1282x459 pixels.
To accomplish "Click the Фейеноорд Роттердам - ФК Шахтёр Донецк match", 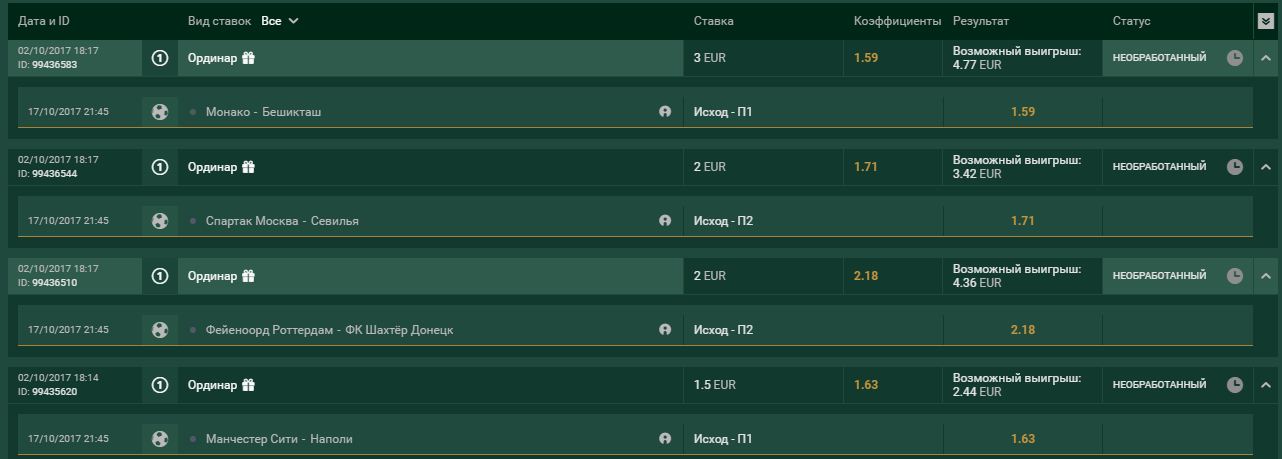I will point(329,330).
